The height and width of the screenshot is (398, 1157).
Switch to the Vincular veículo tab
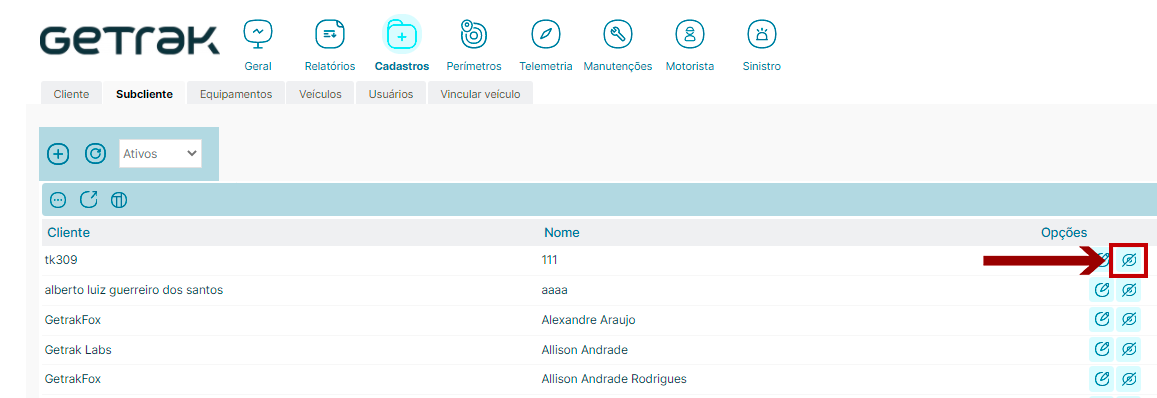tap(480, 94)
